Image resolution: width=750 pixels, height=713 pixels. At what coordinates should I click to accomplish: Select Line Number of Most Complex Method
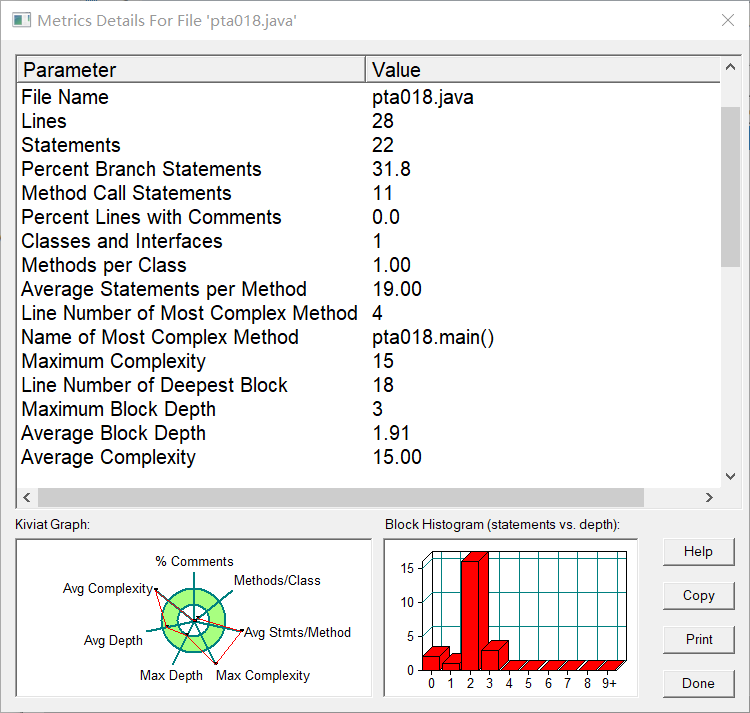(369, 313)
